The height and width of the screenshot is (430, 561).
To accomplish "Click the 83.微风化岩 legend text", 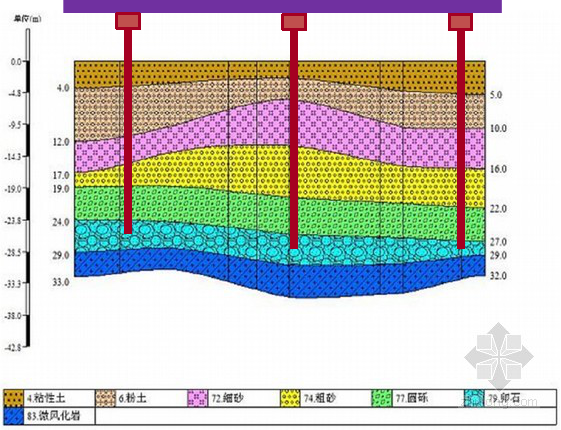I will (53, 416).
